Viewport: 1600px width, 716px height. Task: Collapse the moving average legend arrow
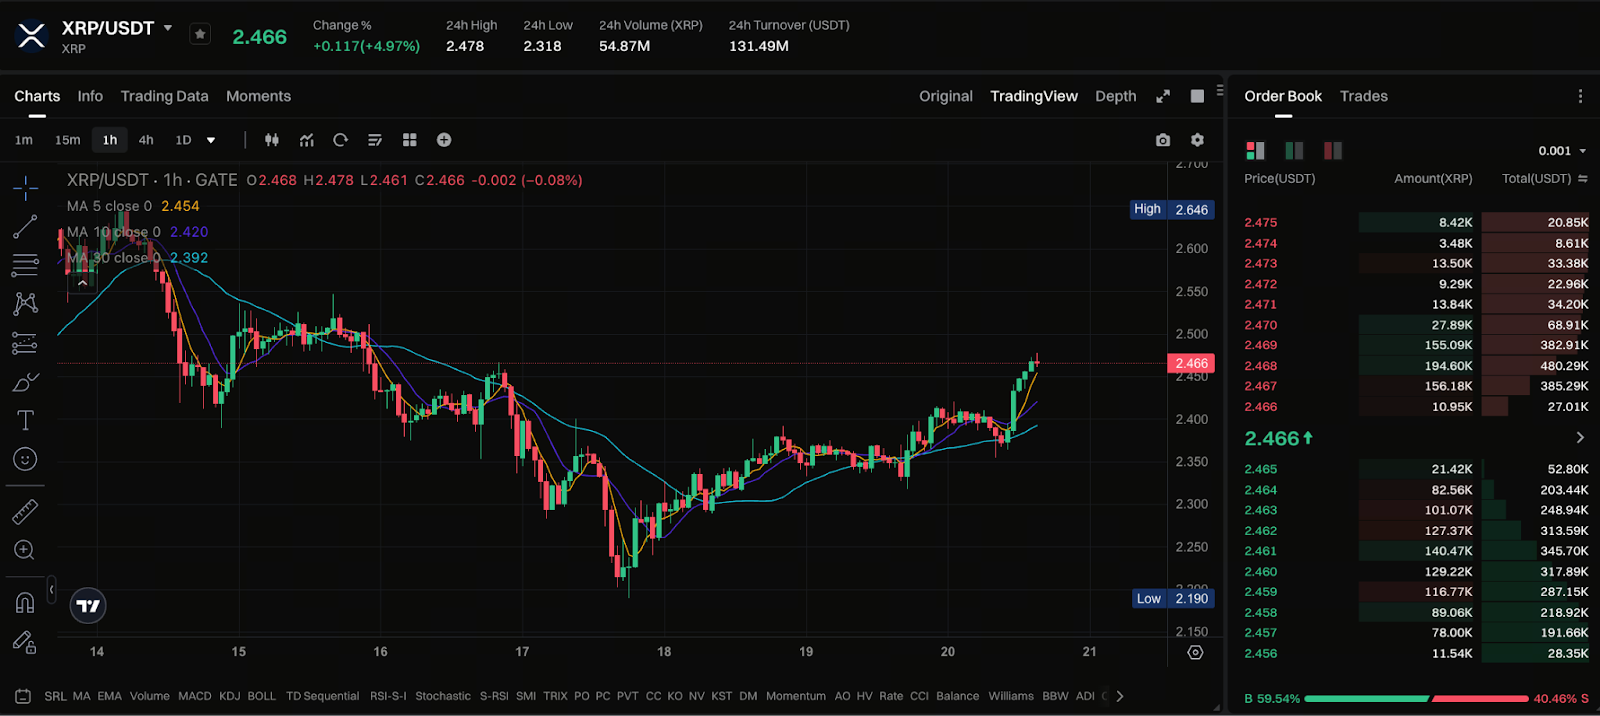click(x=82, y=283)
